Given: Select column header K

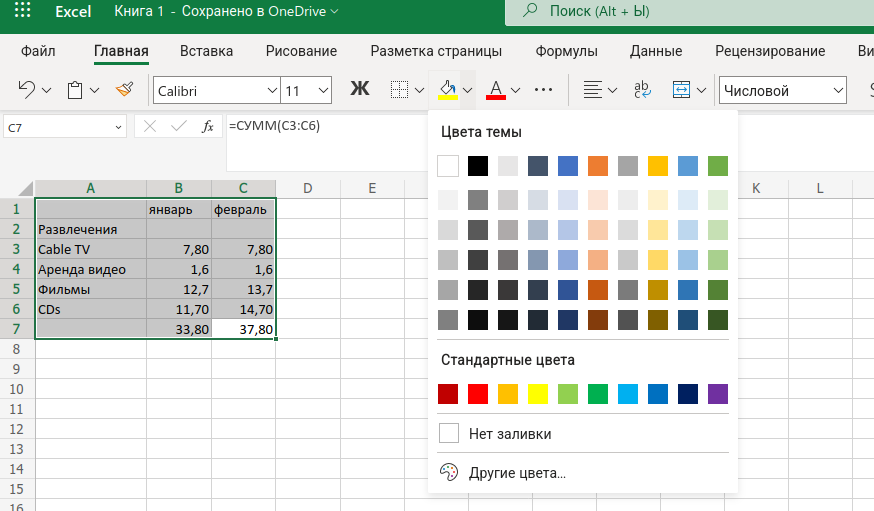Looking at the screenshot, I should coord(756,188).
